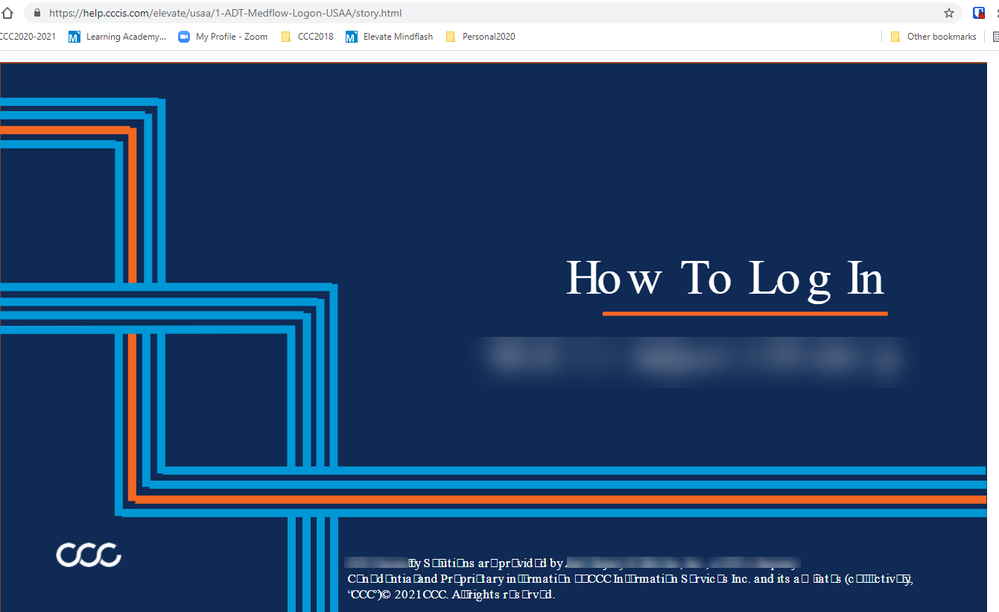Click the How To Log In title
Viewport: 999px width, 612px height.
point(725,279)
